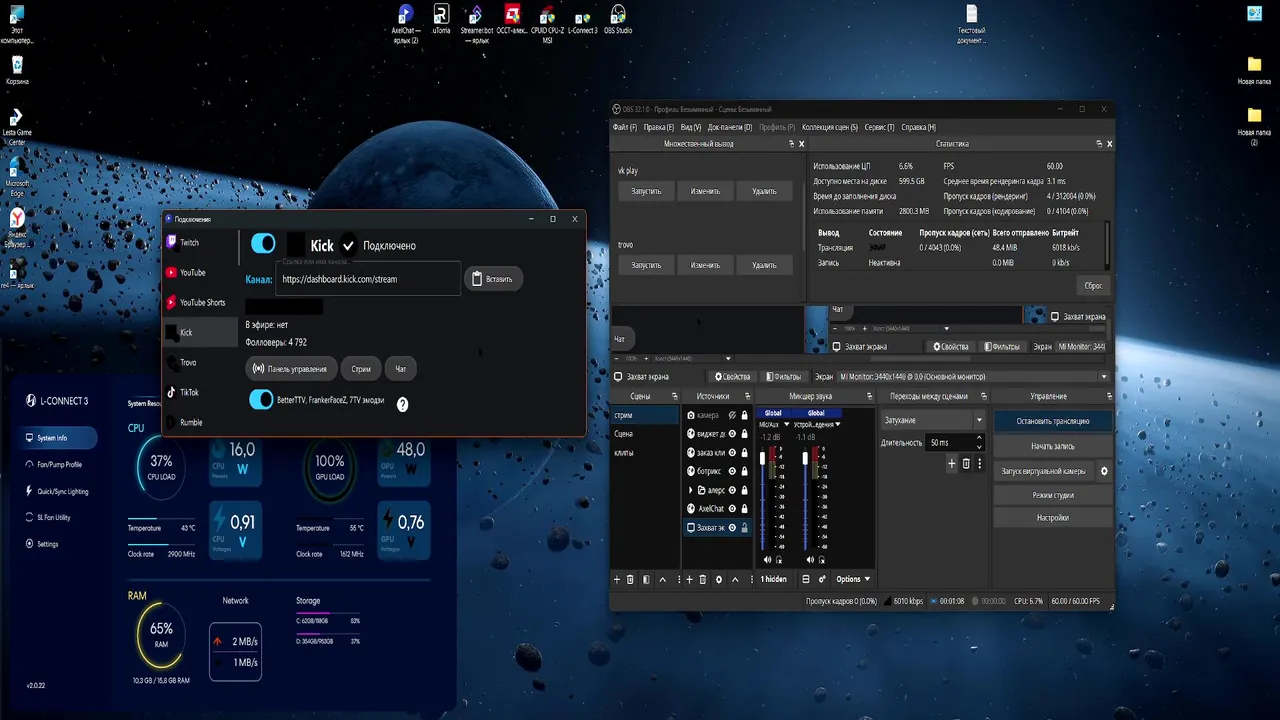Screen dimensions: 1280x720
Task: Move scene up with Scenes arrow icon
Action: (663, 580)
